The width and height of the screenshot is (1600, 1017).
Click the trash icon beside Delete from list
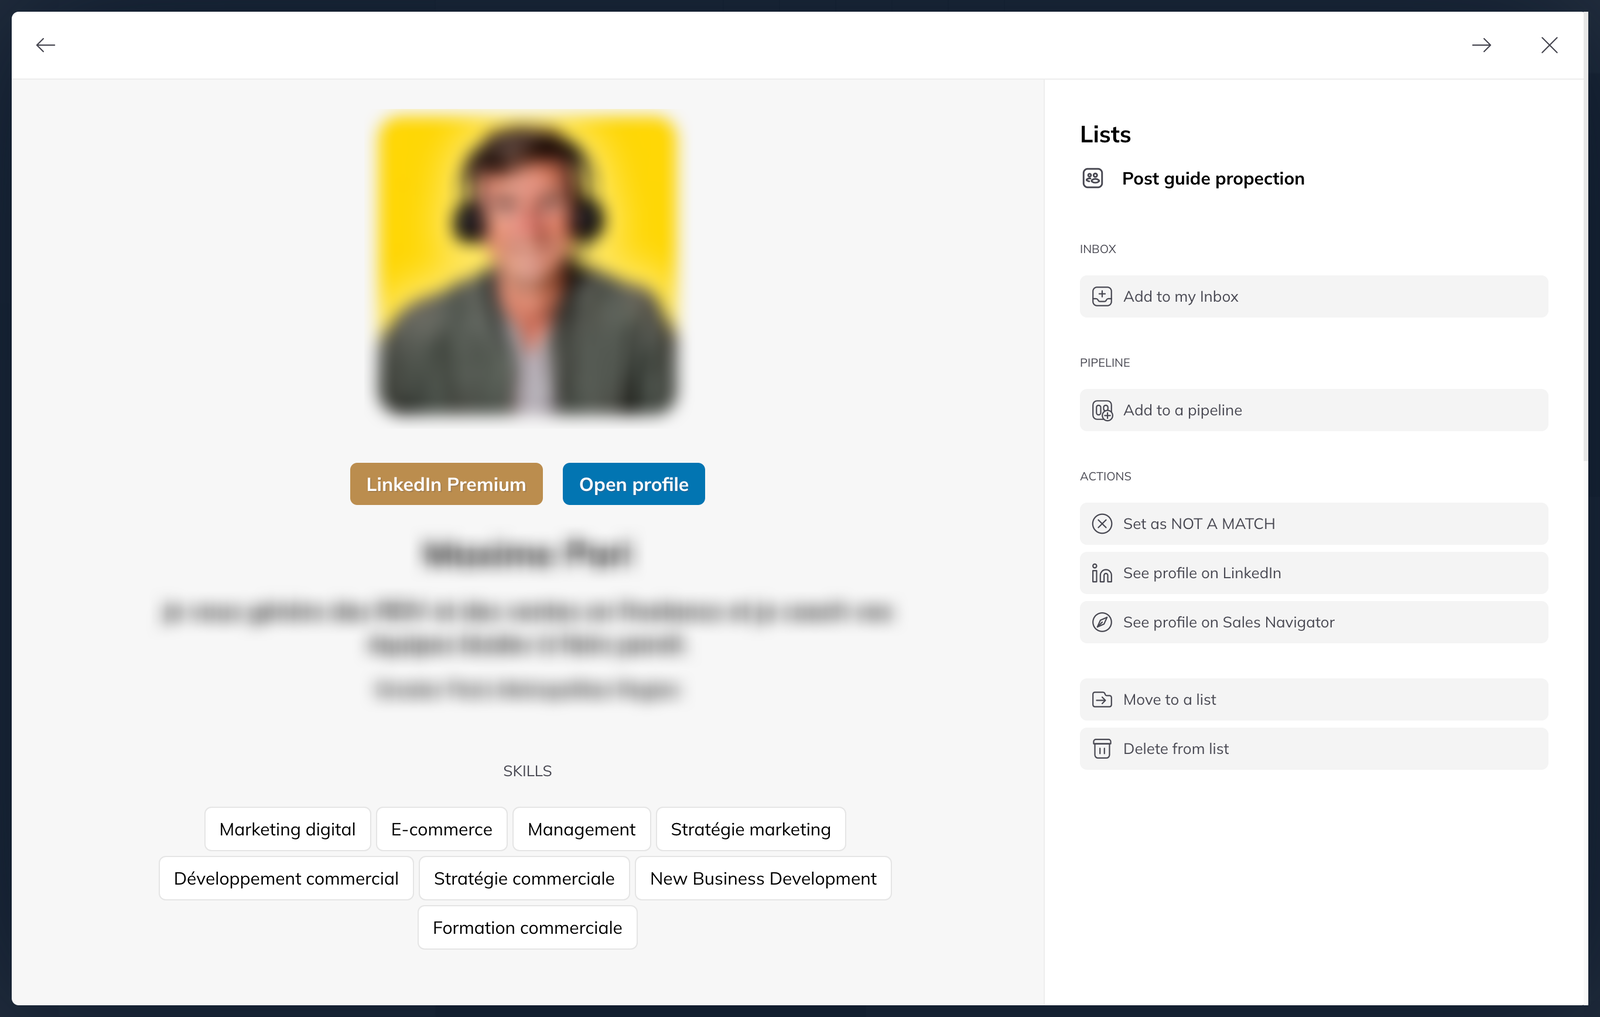point(1102,749)
